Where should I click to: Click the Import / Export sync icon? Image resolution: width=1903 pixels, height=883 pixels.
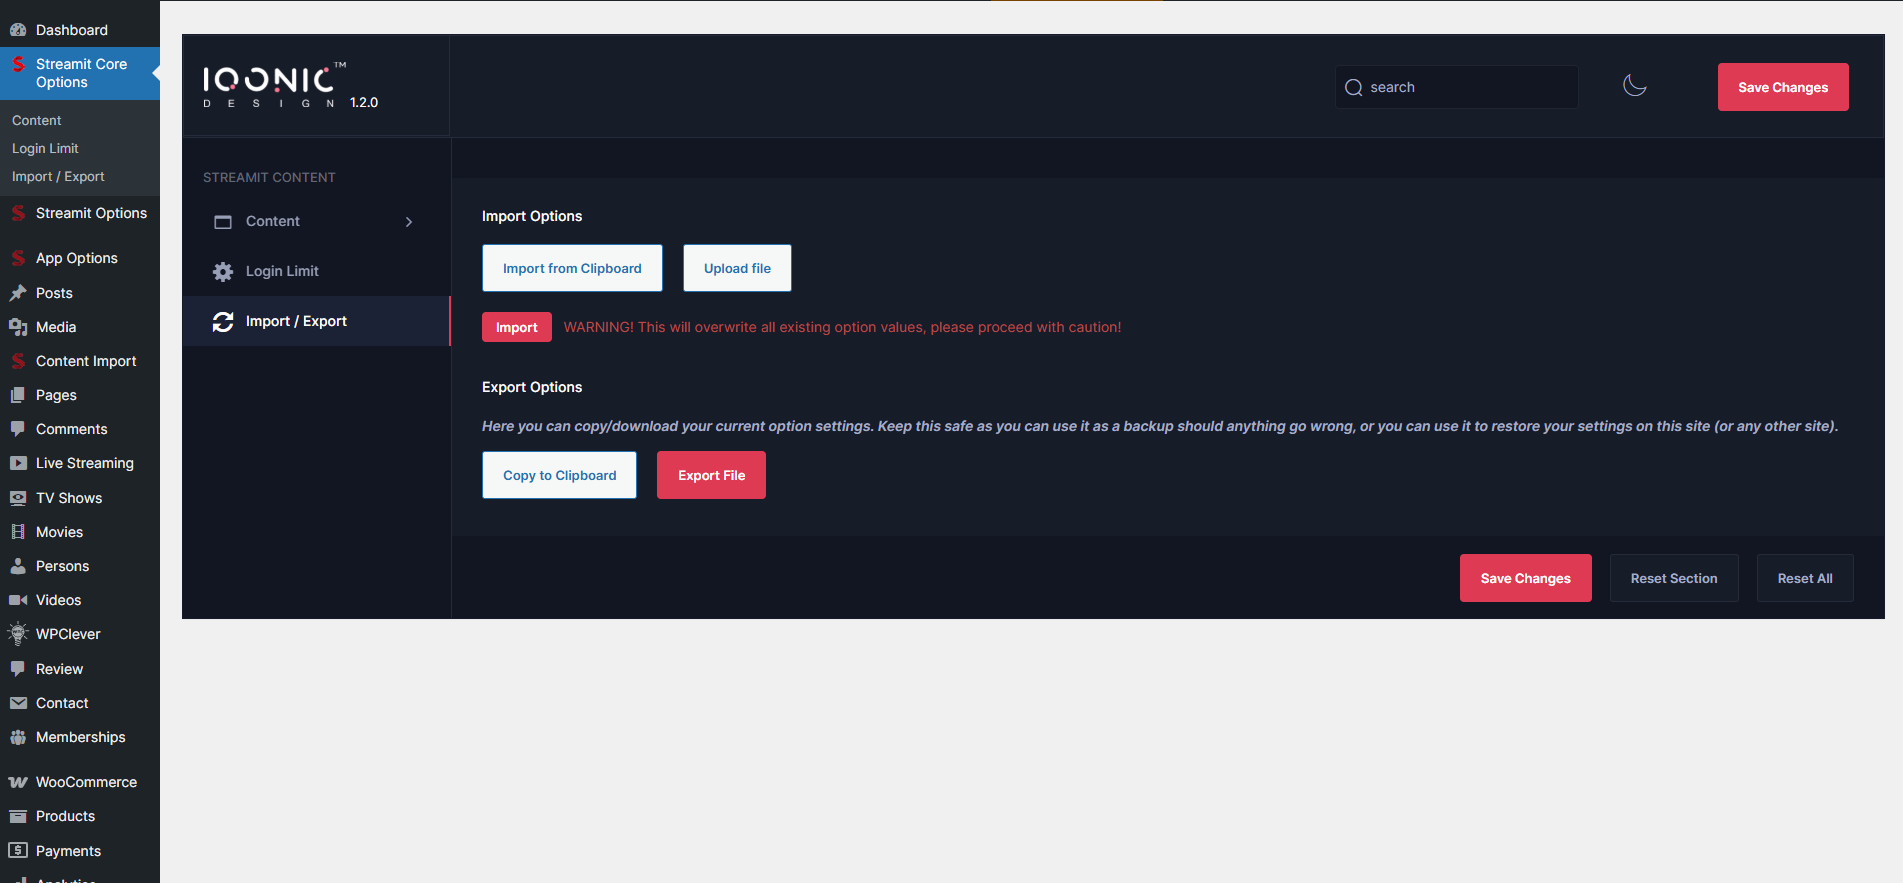pyautogui.click(x=223, y=321)
